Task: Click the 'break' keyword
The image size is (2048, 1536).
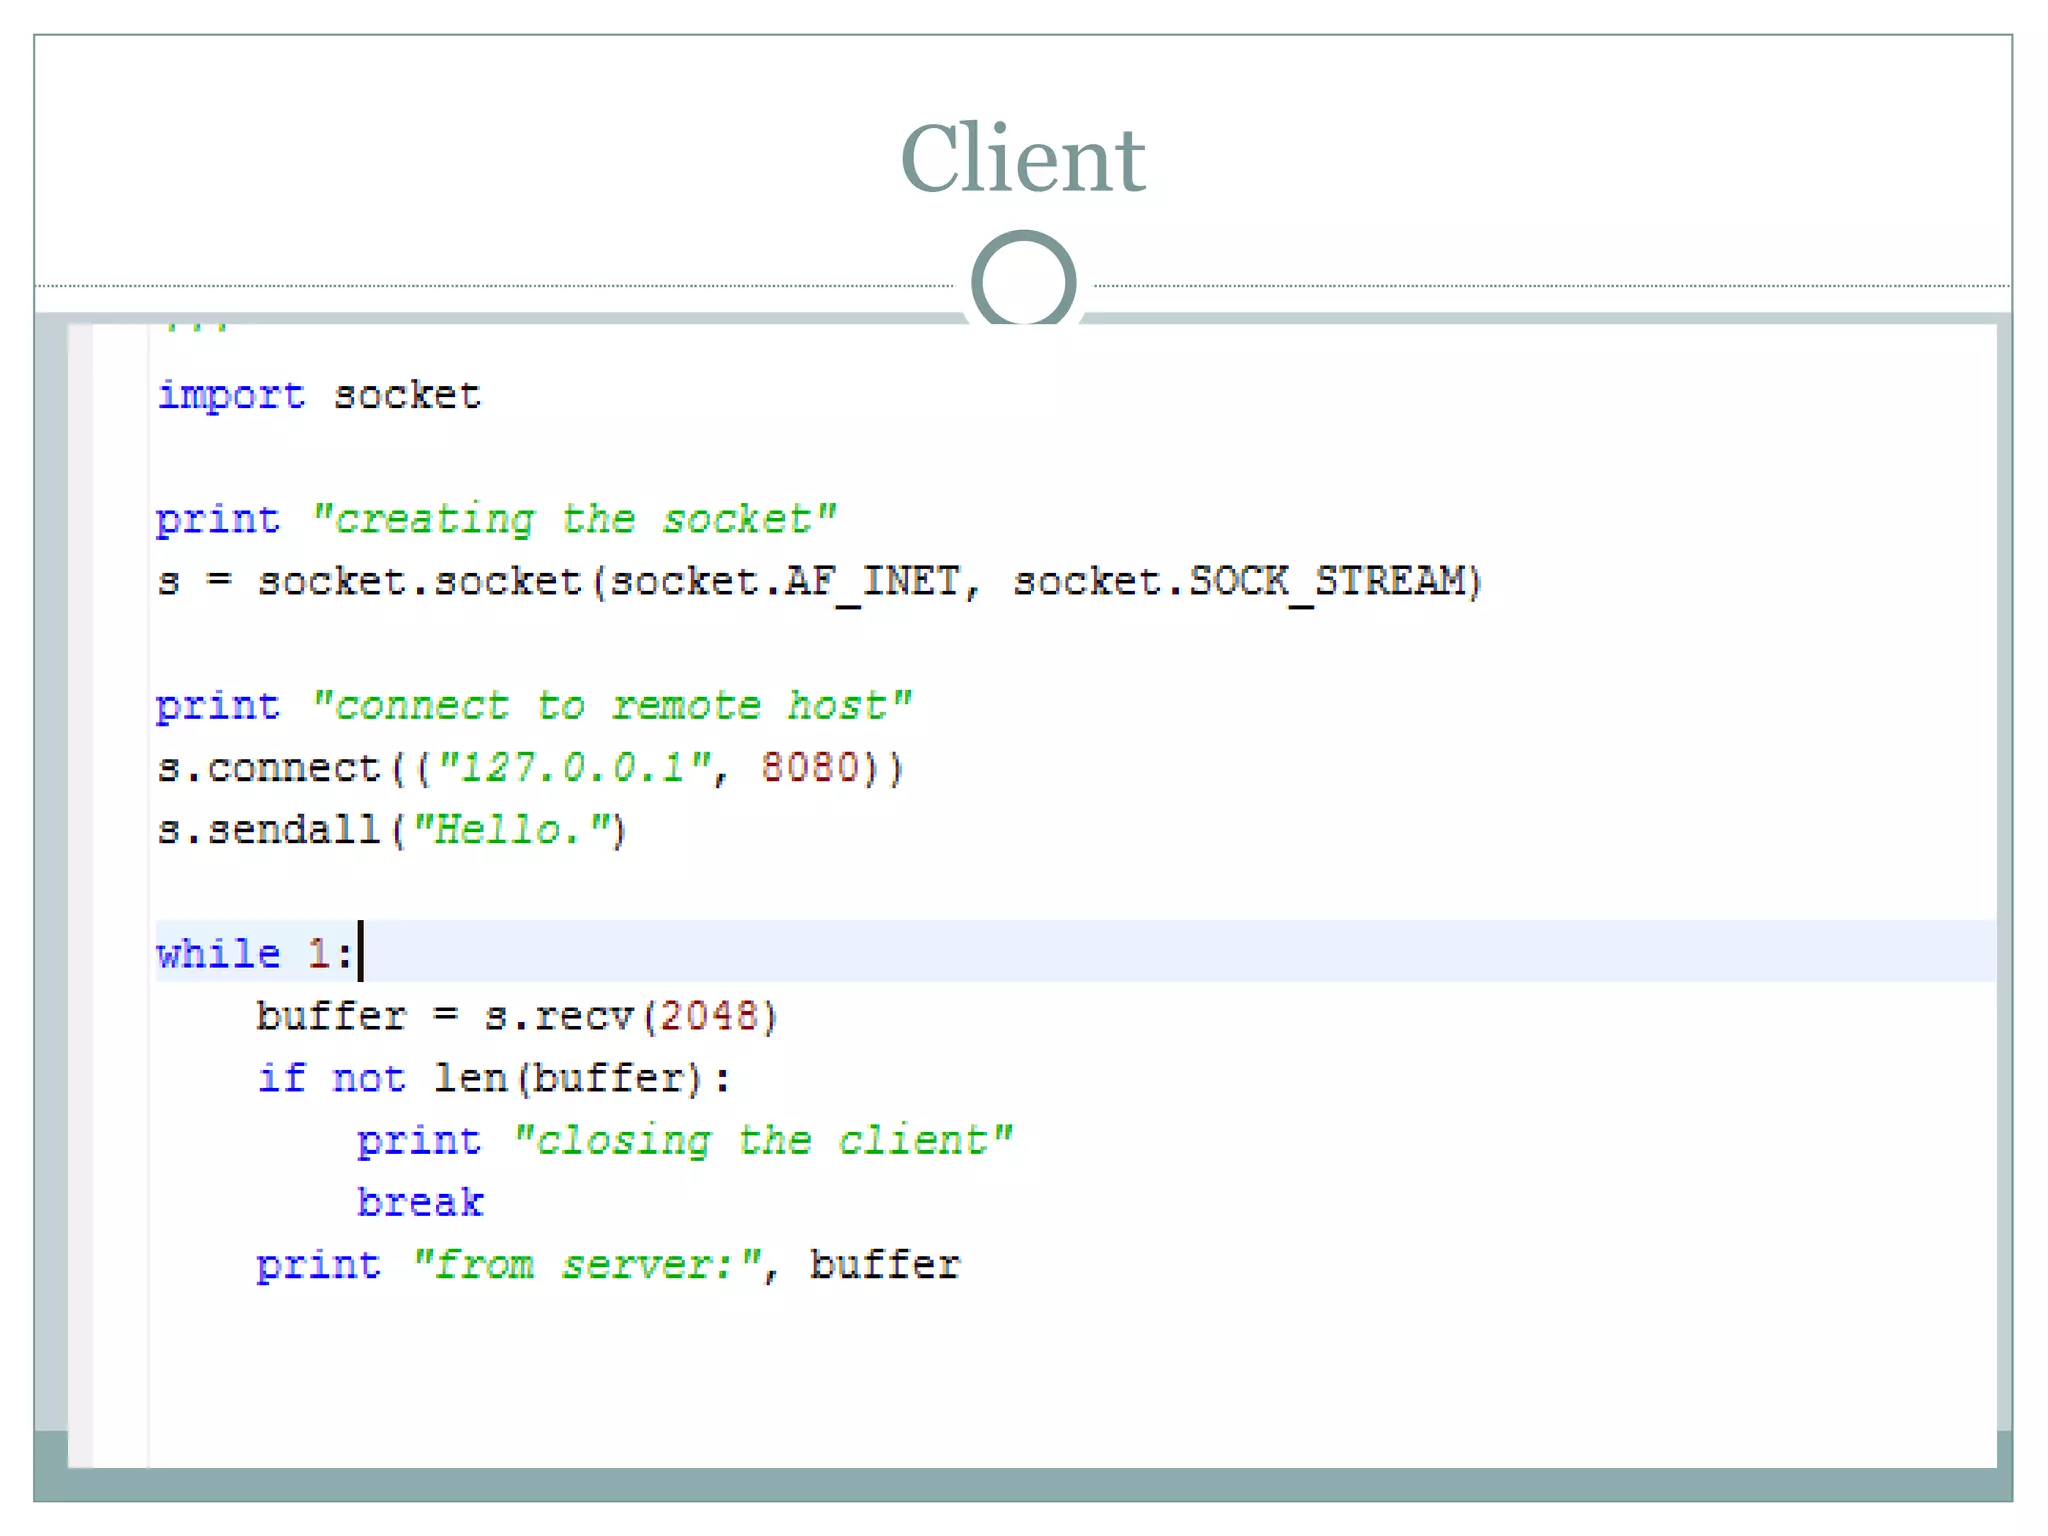Action: [x=420, y=1203]
